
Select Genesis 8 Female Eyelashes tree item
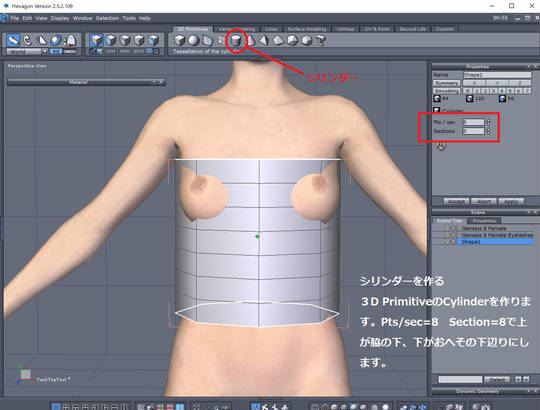497,235
